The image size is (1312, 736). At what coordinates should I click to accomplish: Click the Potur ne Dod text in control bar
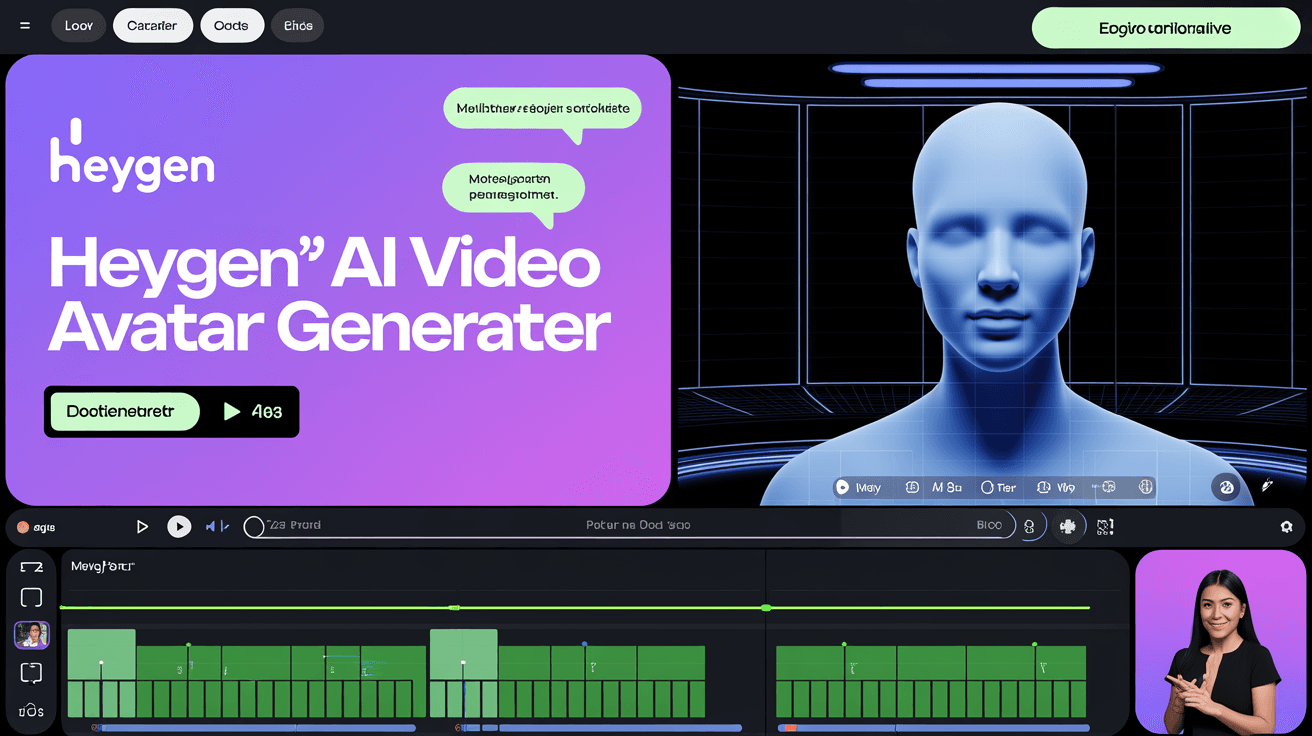tap(637, 525)
